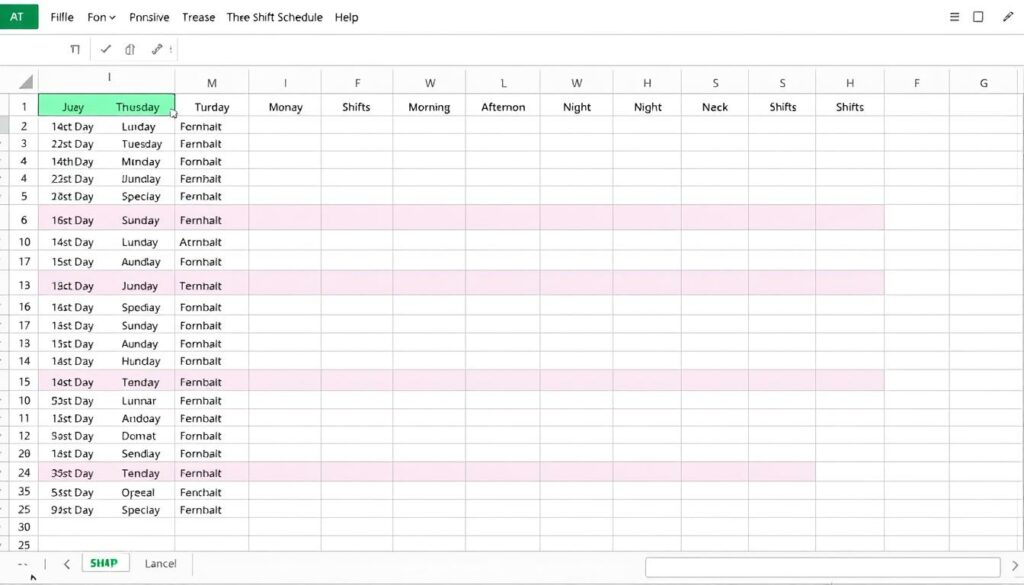
Task: Select the SHAP sheet tab
Action: 104,563
